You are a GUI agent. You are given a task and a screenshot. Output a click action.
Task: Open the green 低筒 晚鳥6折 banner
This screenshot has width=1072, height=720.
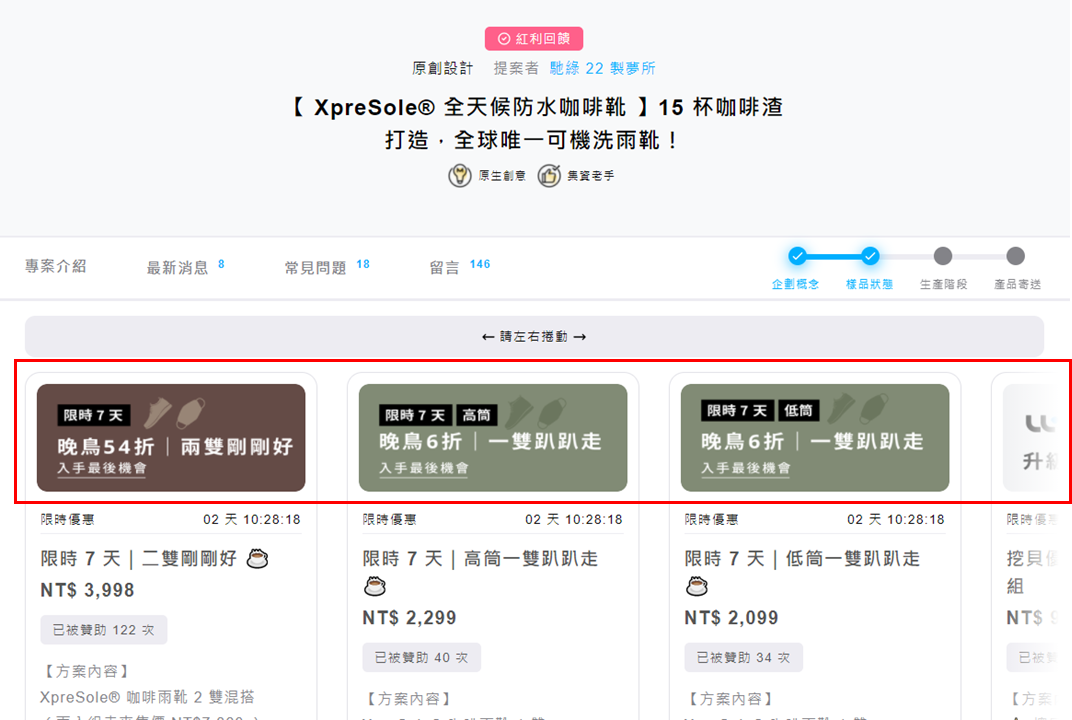[815, 438]
